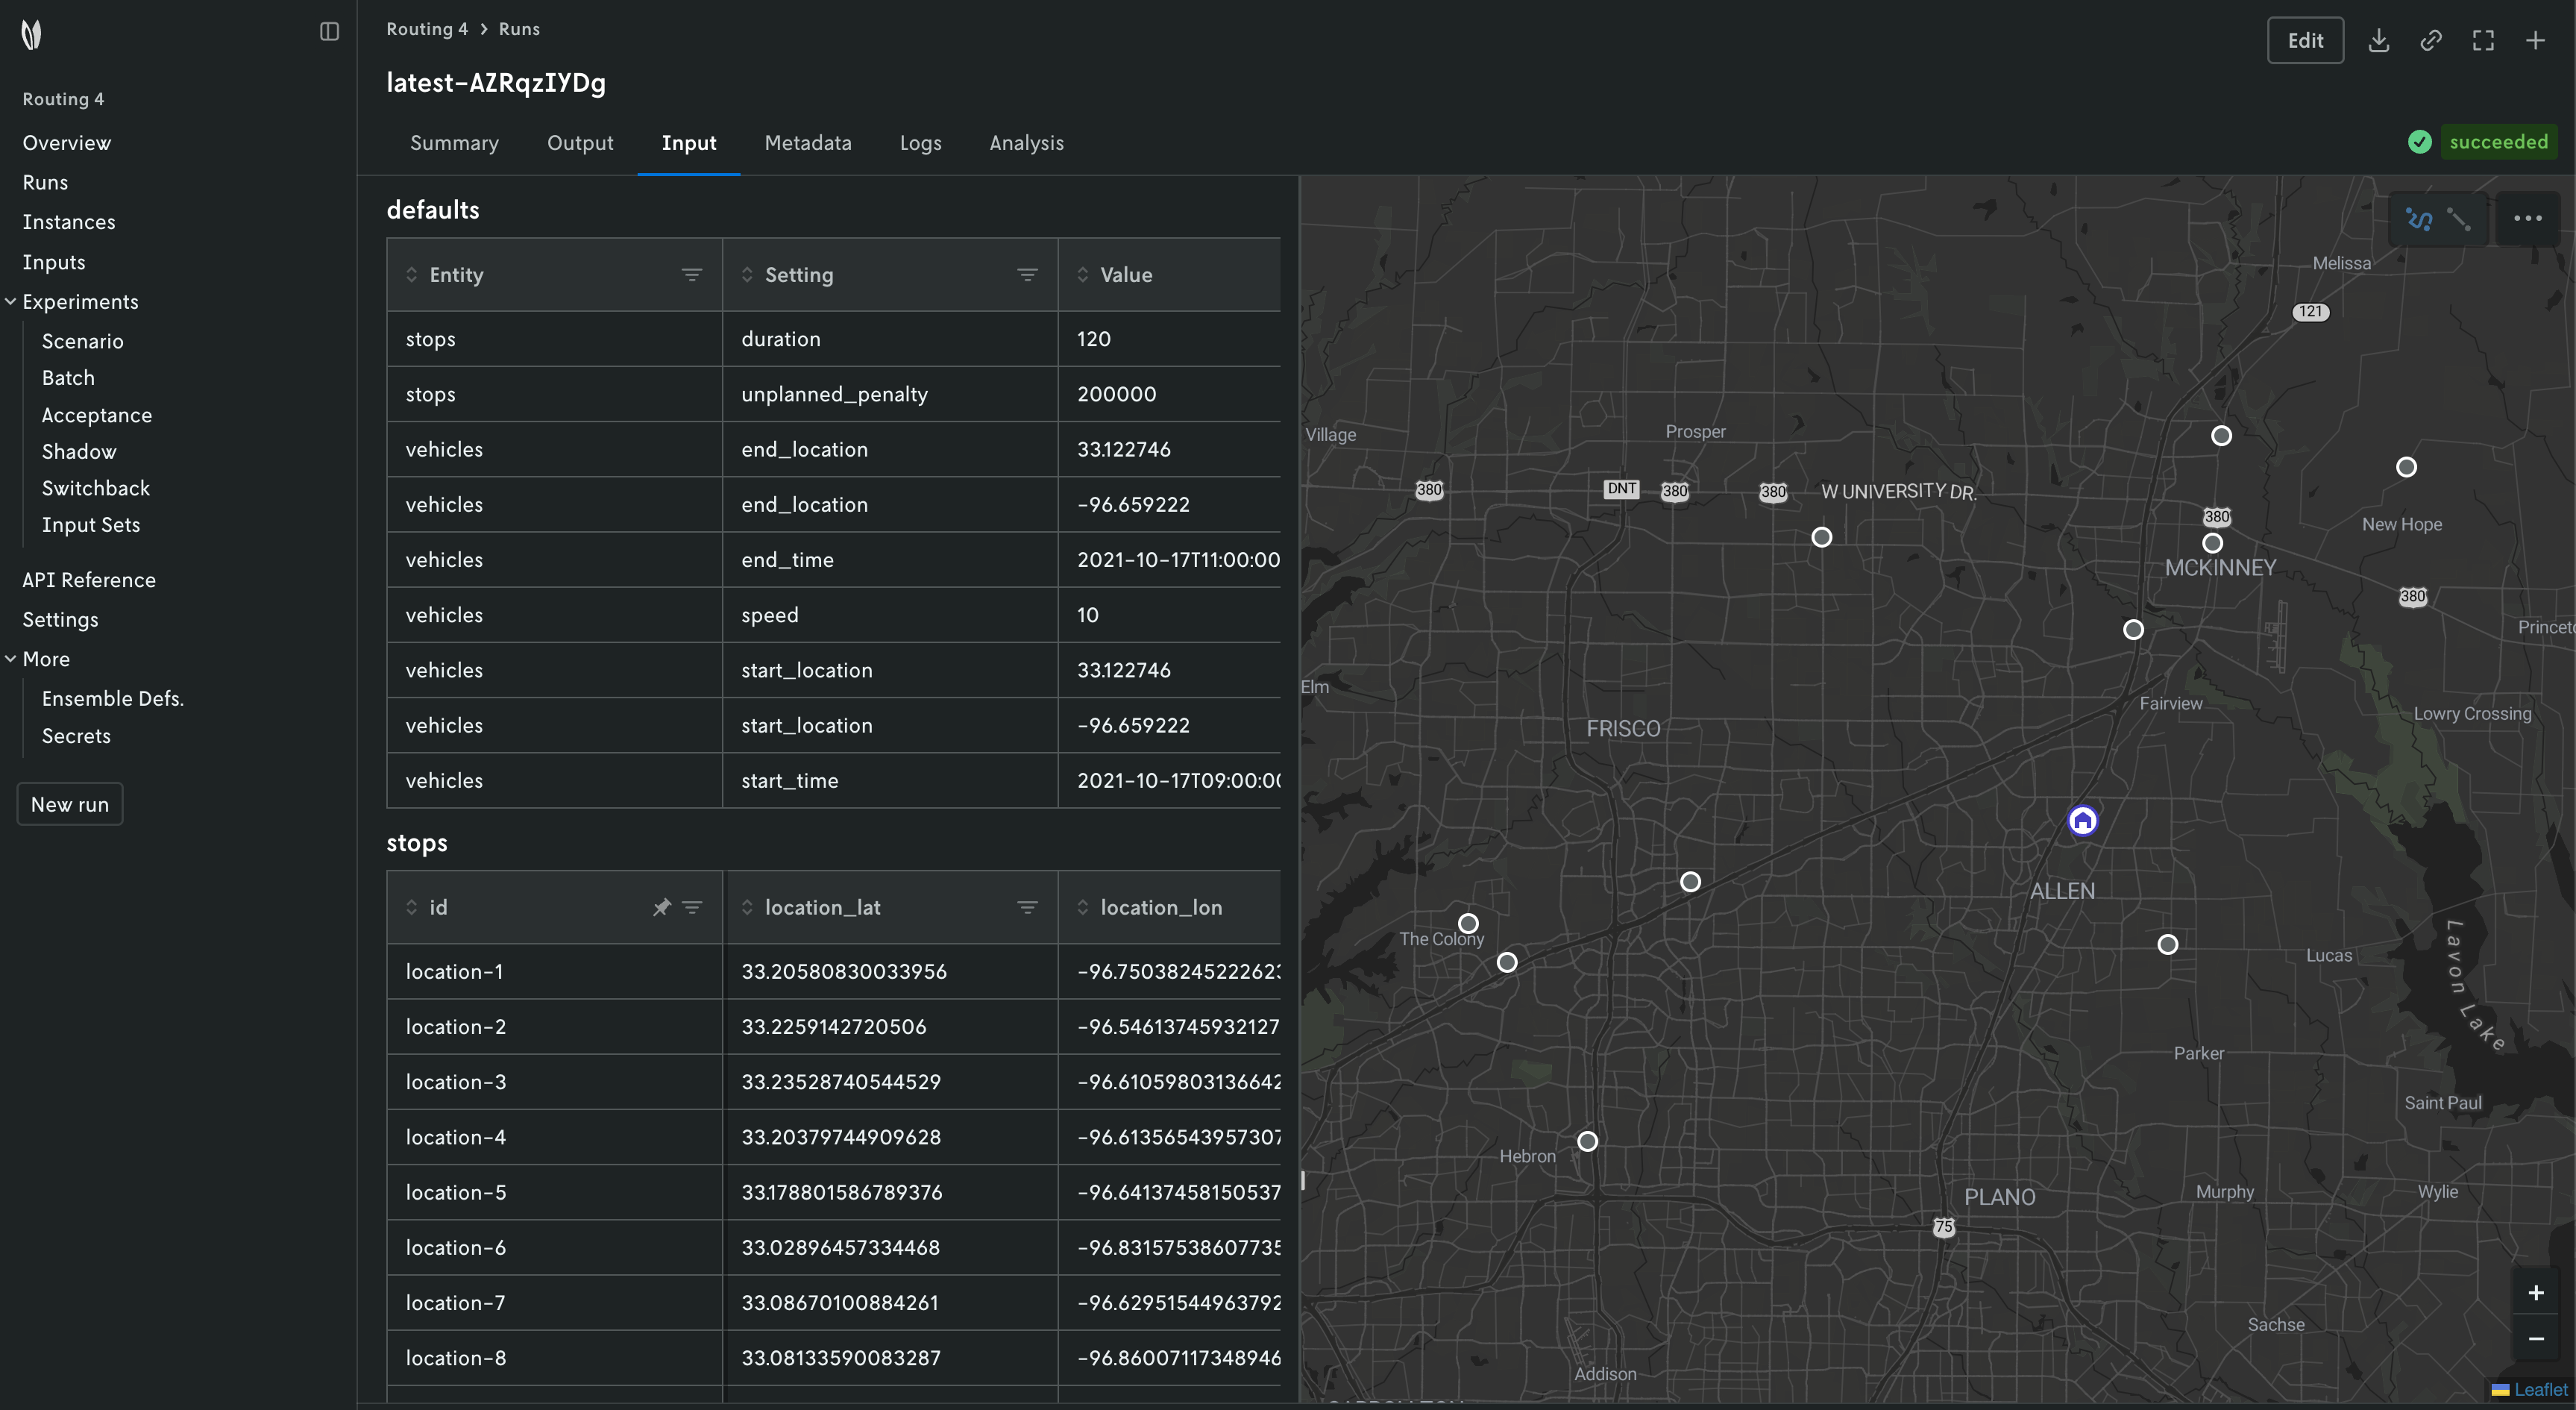Click the Nextmv leaf logo
2576x1410 pixels.
[x=31, y=35]
